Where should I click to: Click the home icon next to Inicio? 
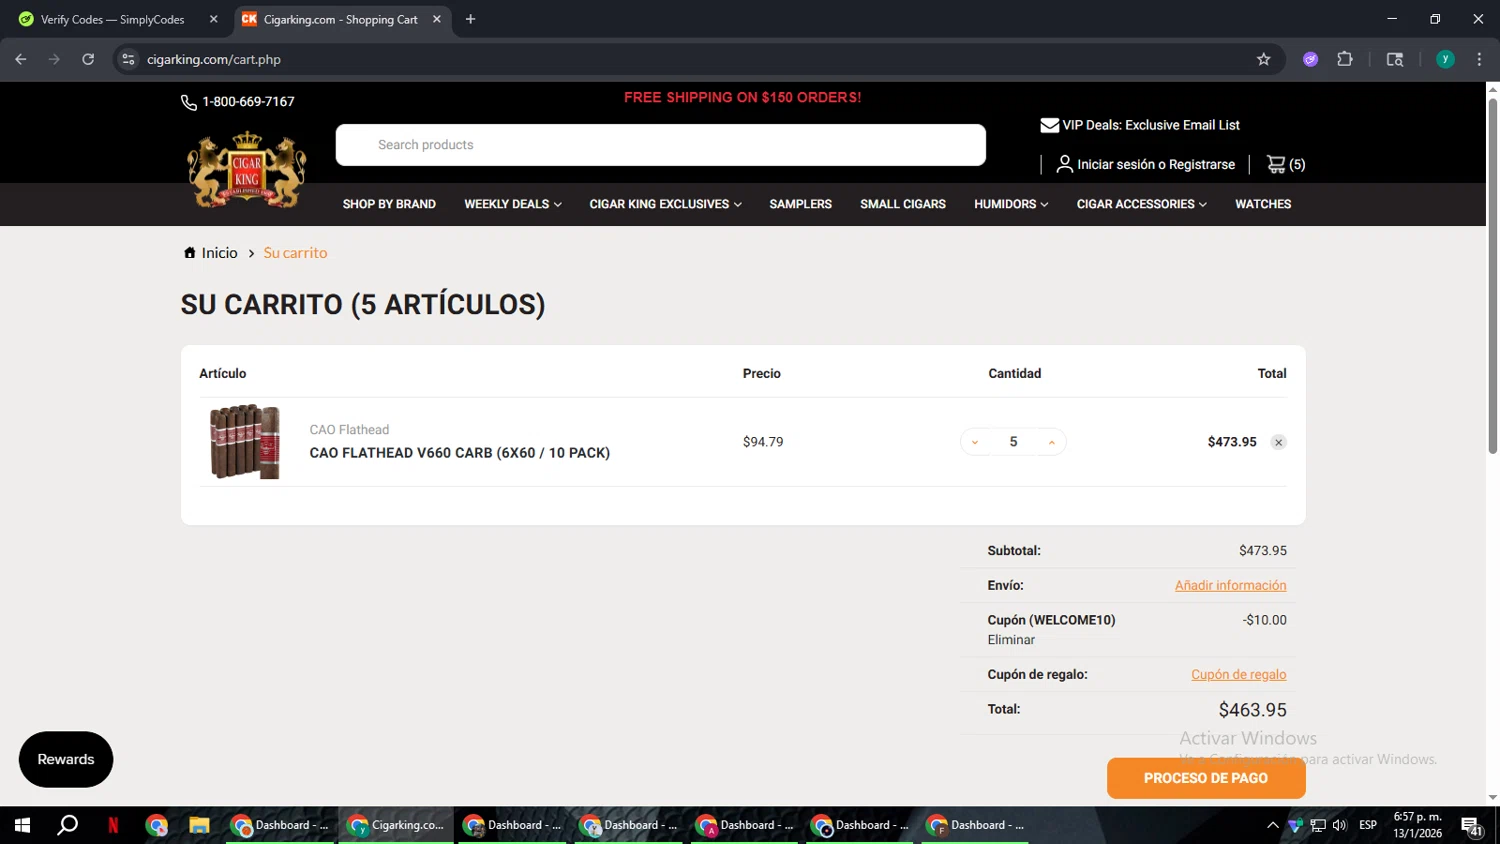pyautogui.click(x=190, y=253)
